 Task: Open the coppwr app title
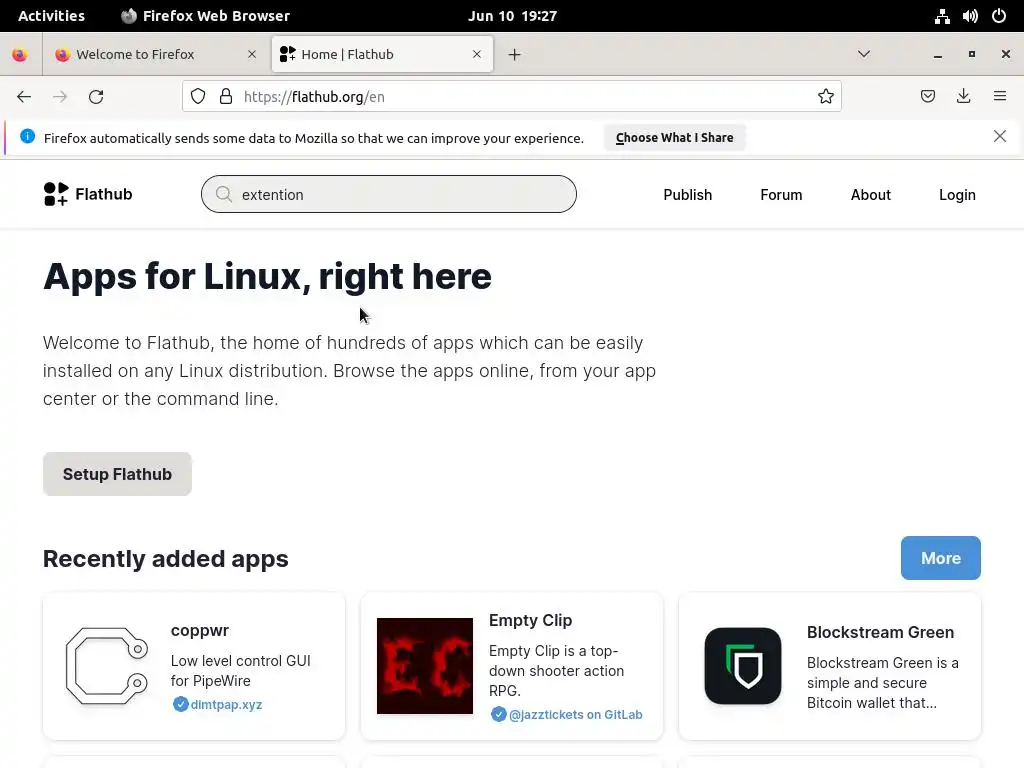click(200, 630)
